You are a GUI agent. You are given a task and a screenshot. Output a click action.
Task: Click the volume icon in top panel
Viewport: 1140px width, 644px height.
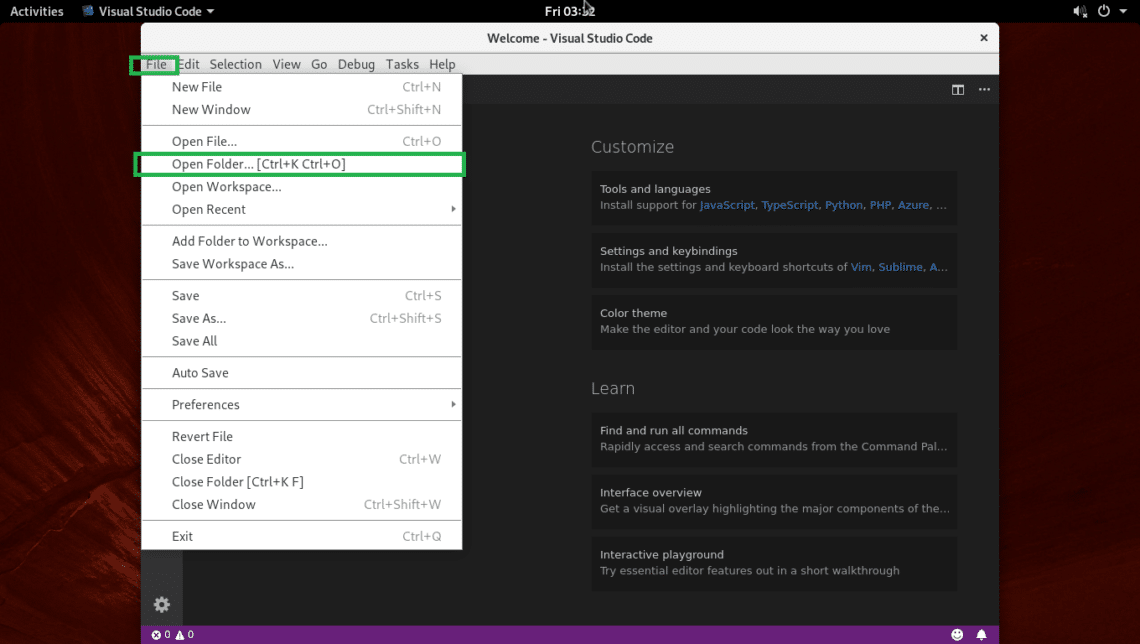(x=1080, y=11)
